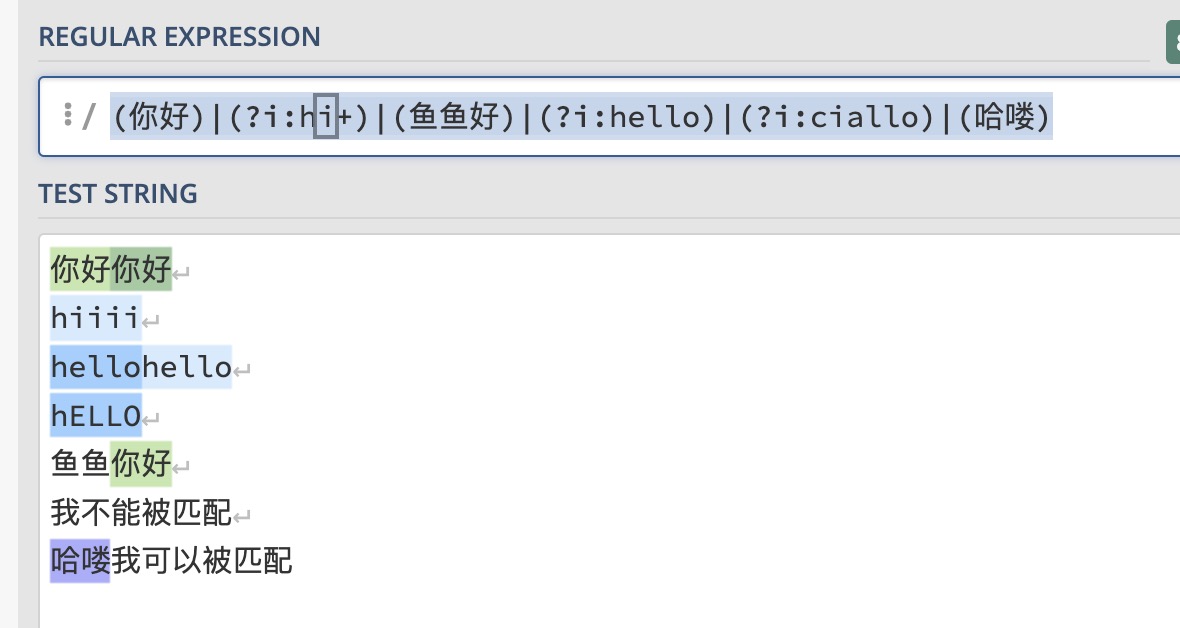
Task: Click the TEST STRING section heading
Action: tap(118, 193)
